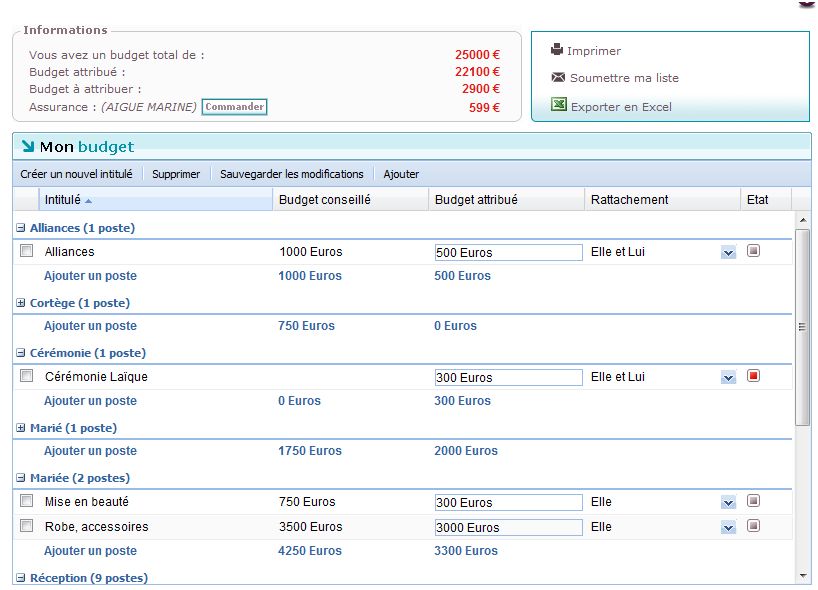Screen dimensions: 818x590
Task: Click the red Etat icon for Cérémonie Laïque
Action: coord(753,376)
